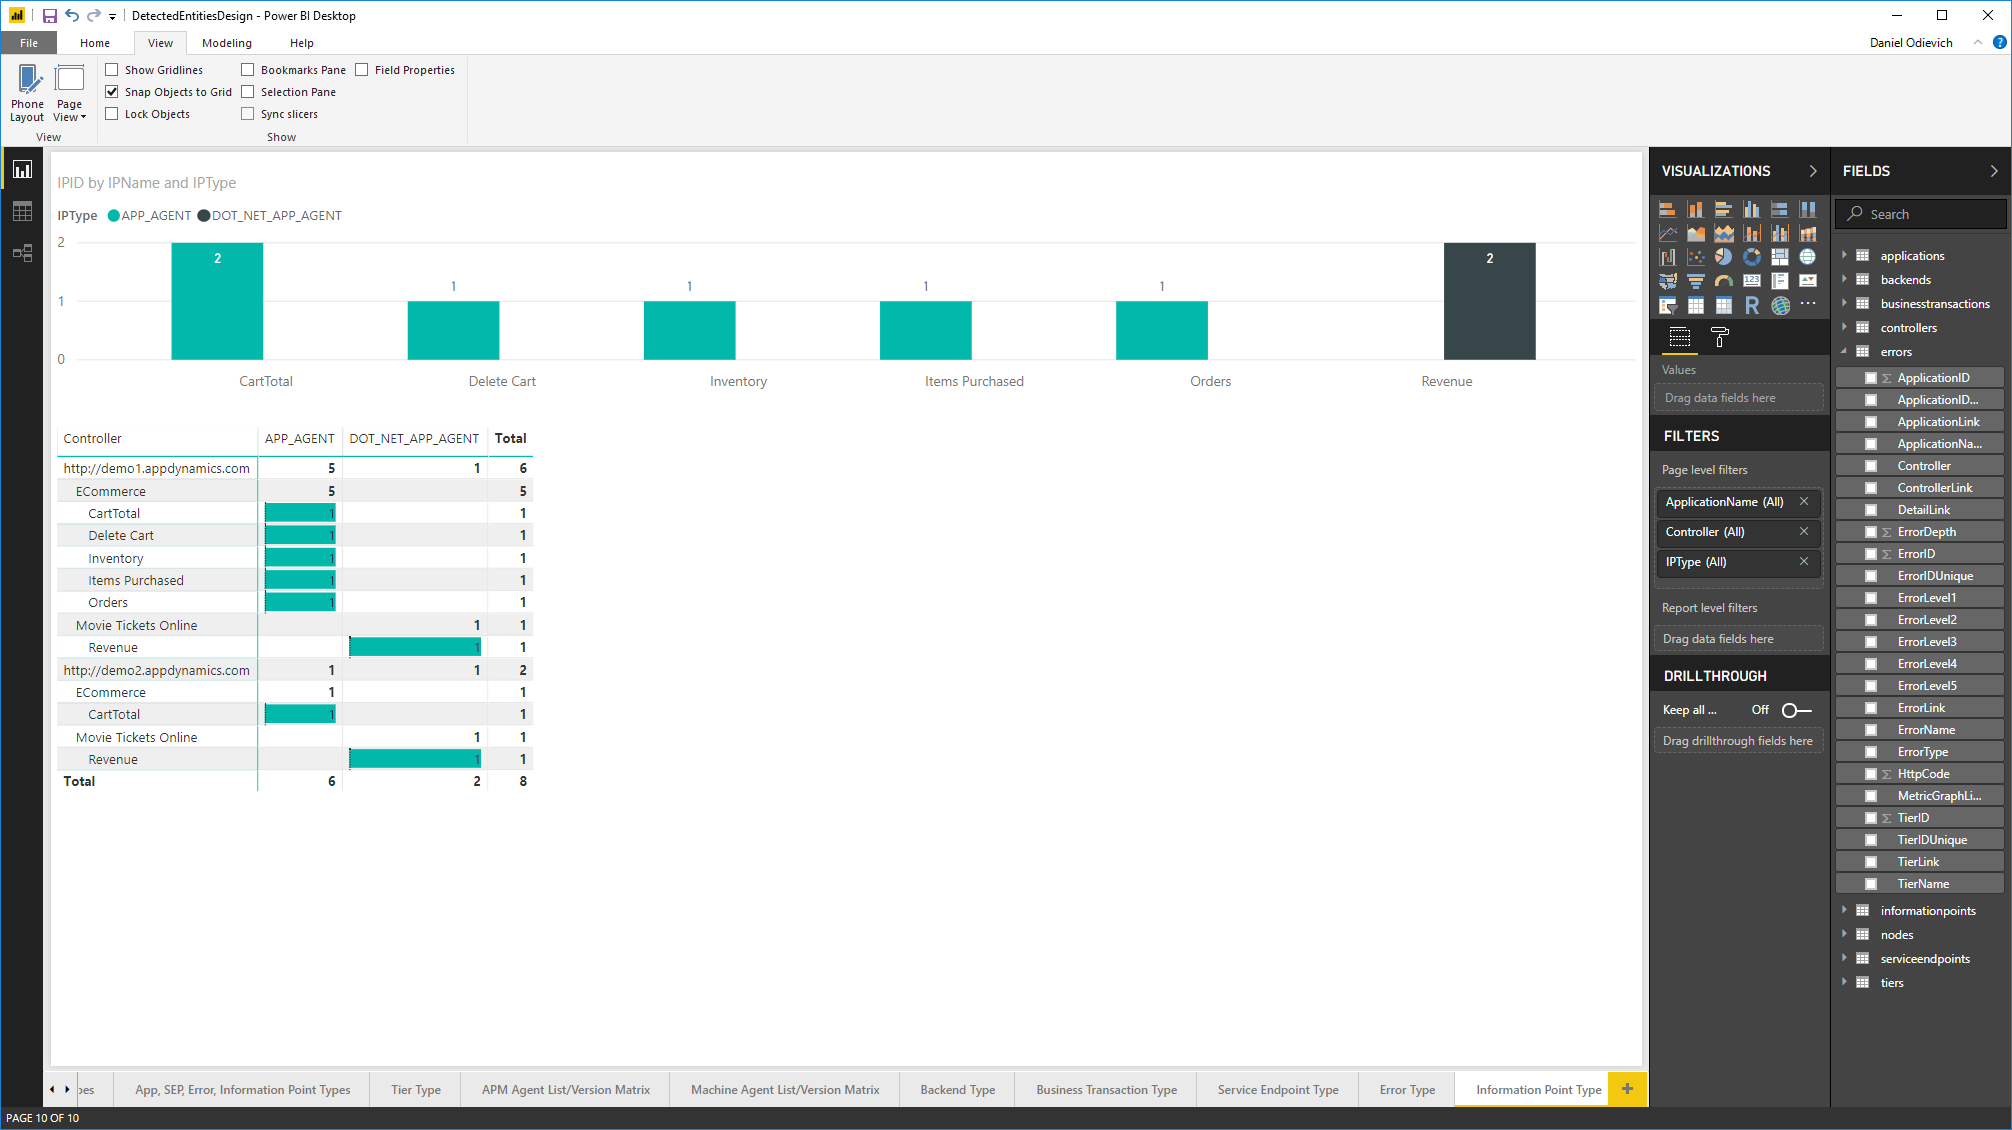Open the Relationships view sidebar icon

point(22,253)
